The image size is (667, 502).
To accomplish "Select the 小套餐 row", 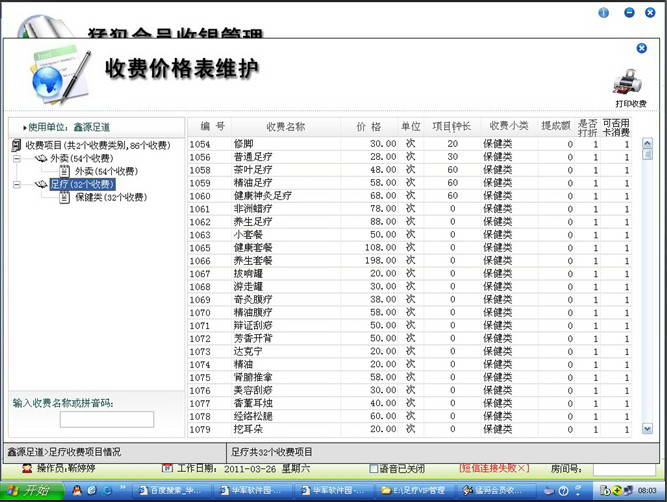I will [410, 235].
